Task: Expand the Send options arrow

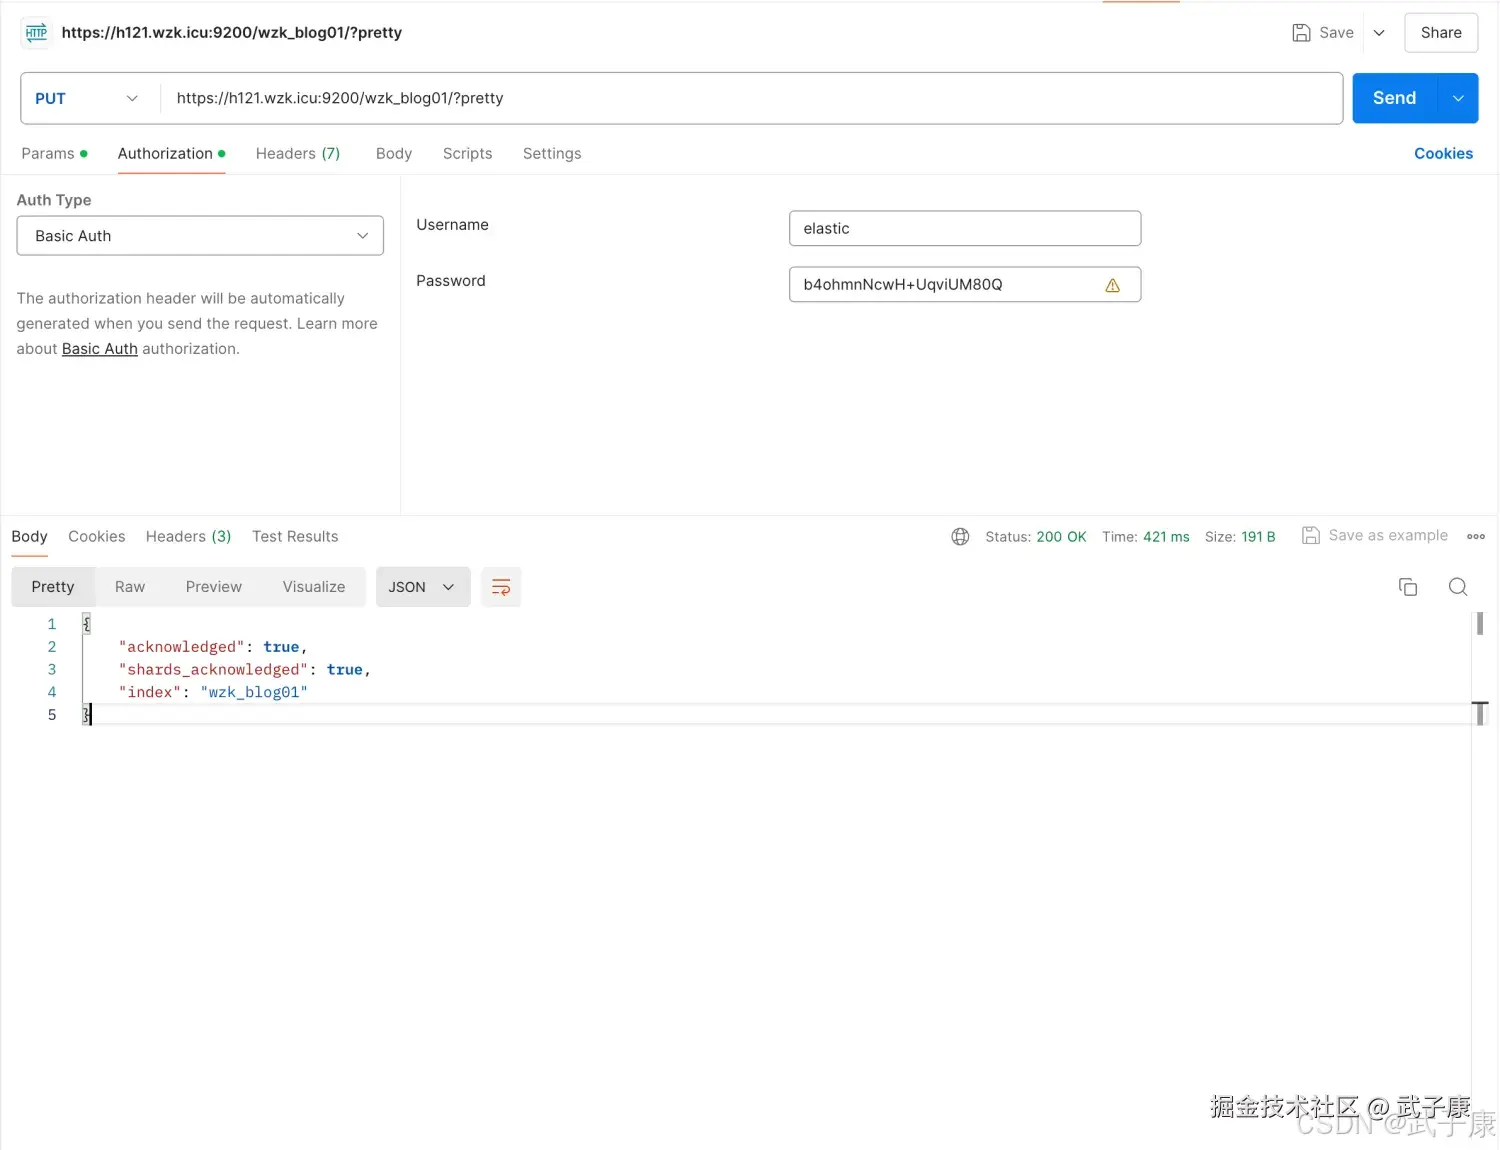Action: pyautogui.click(x=1458, y=98)
